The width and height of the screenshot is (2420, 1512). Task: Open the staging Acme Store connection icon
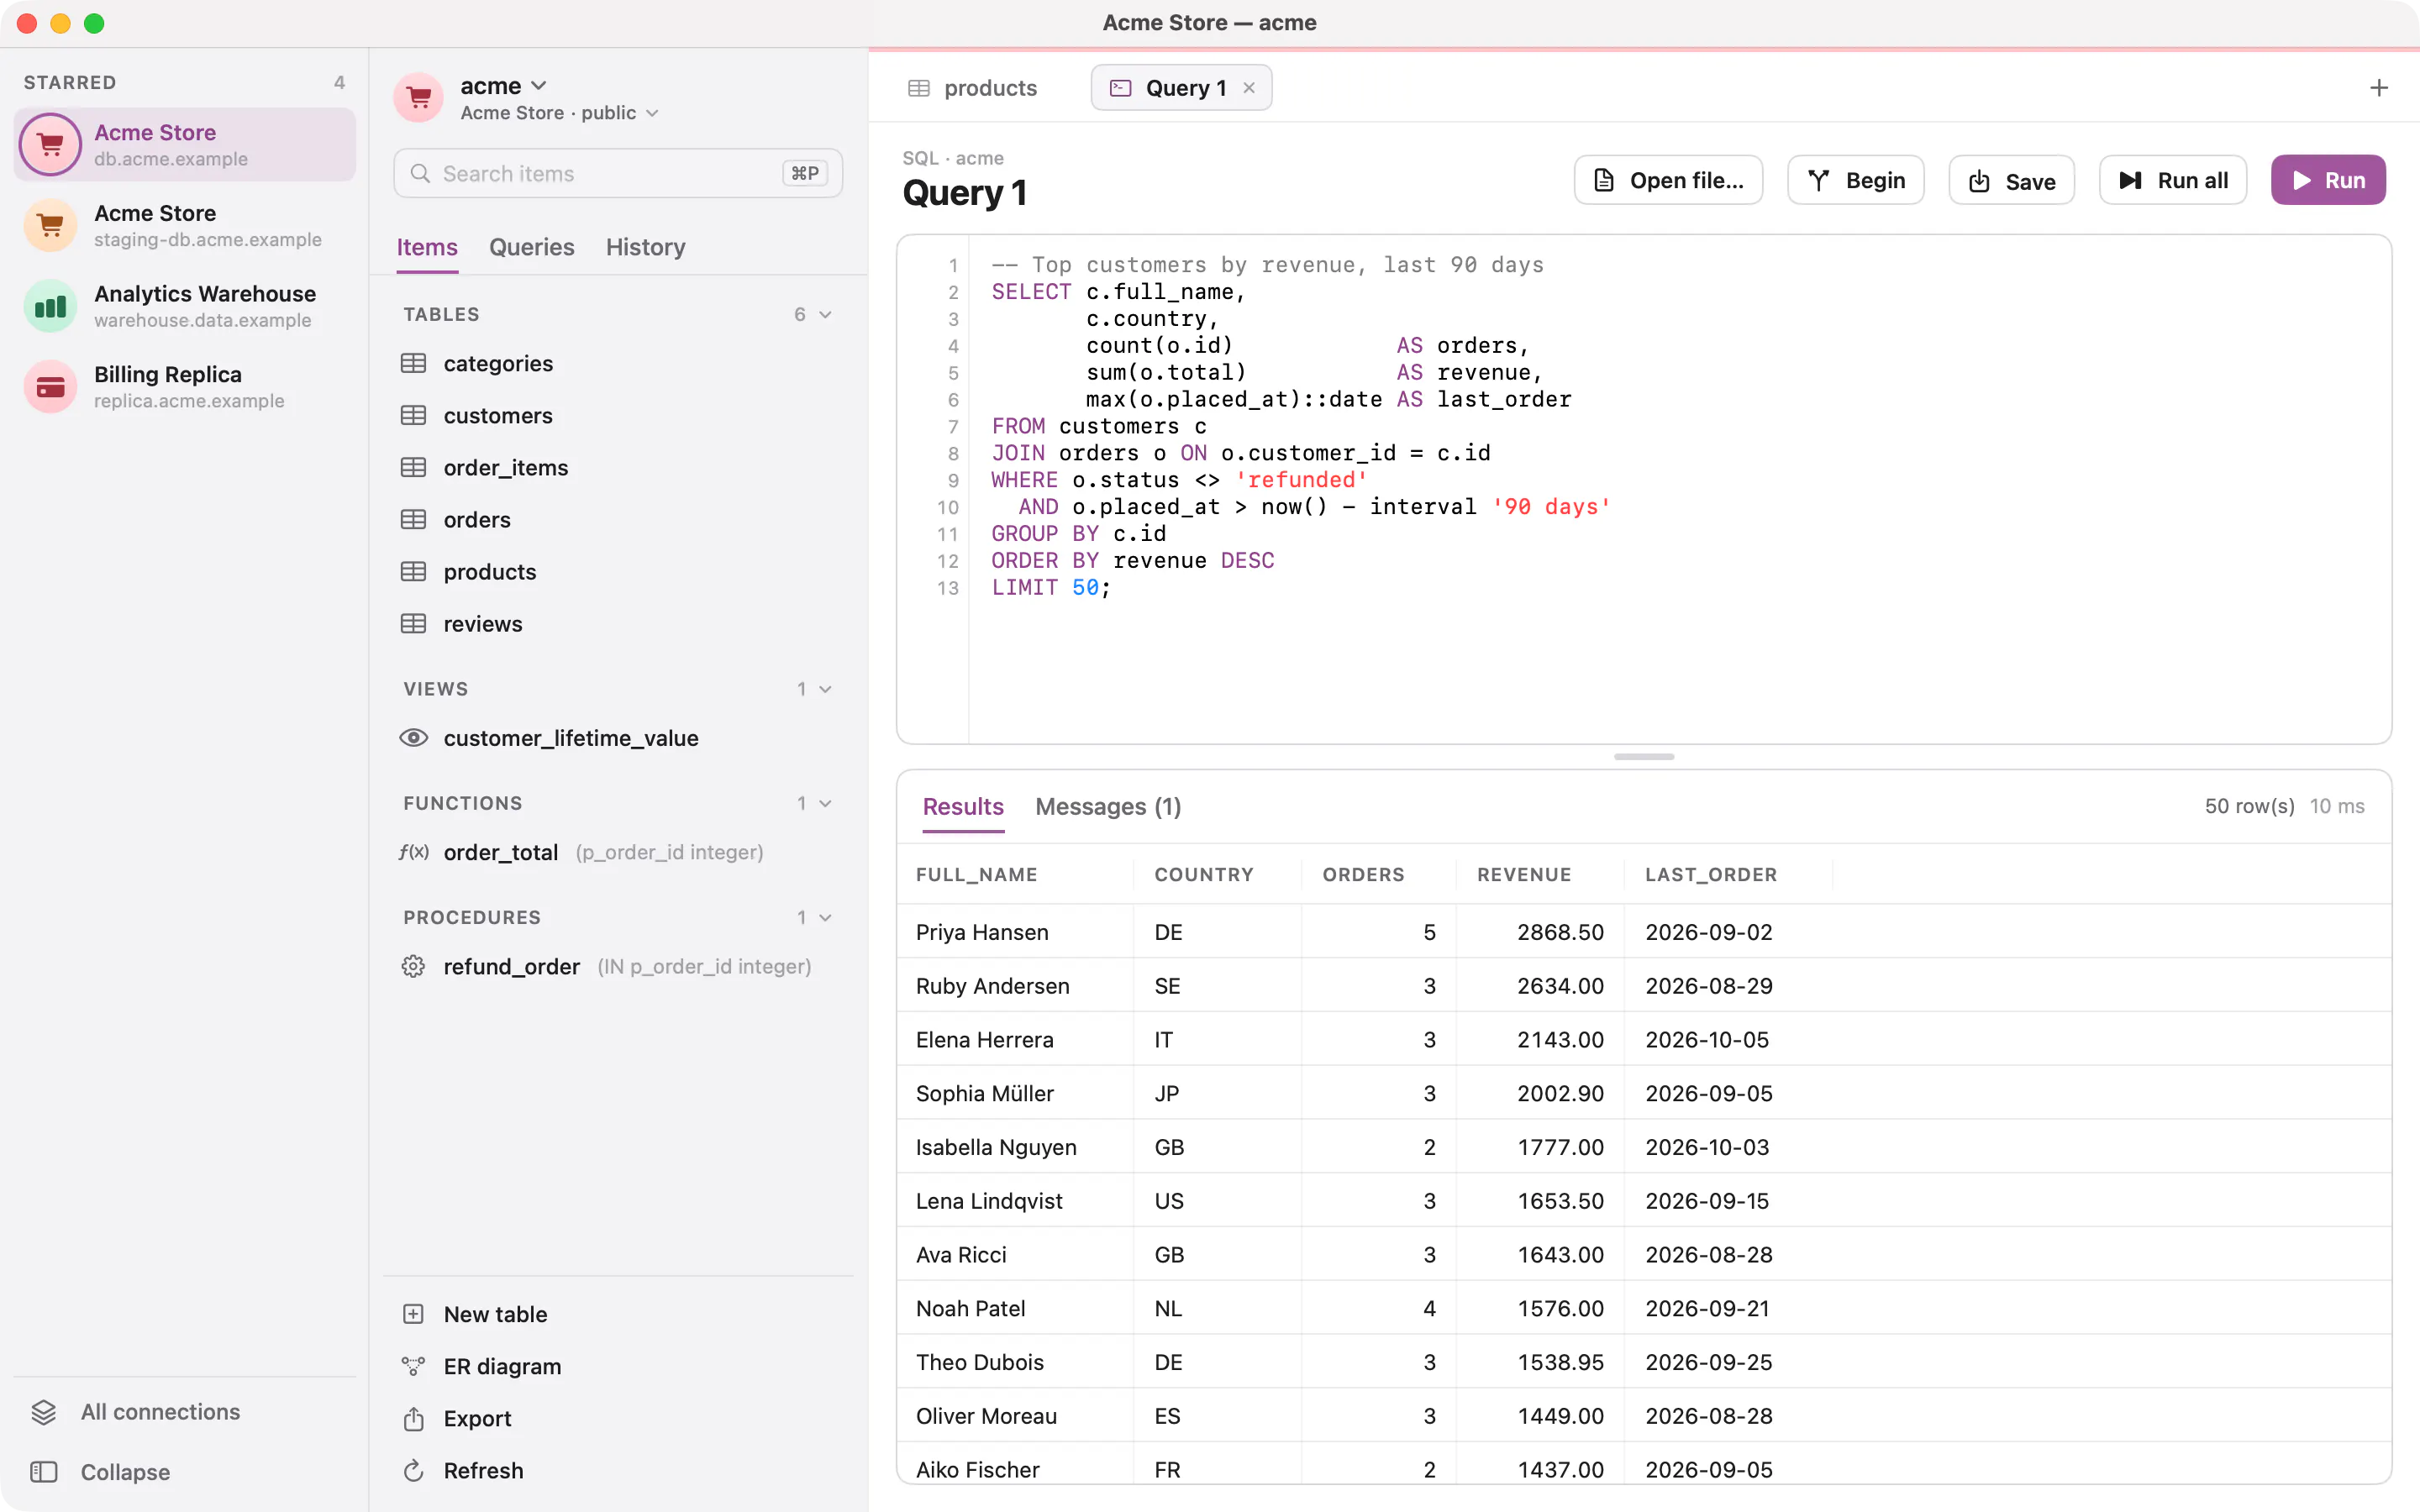[50, 225]
